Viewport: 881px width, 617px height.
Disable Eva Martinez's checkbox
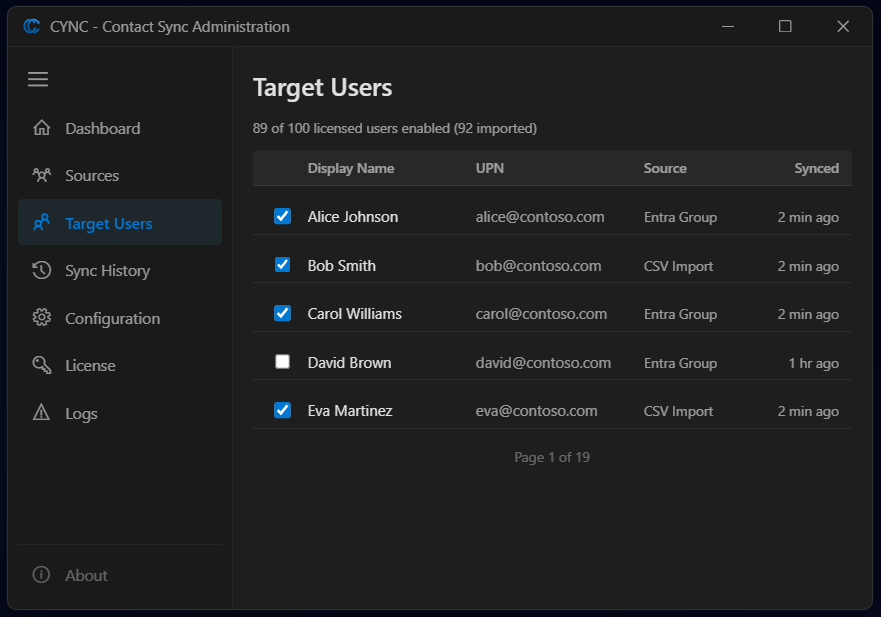pos(282,410)
